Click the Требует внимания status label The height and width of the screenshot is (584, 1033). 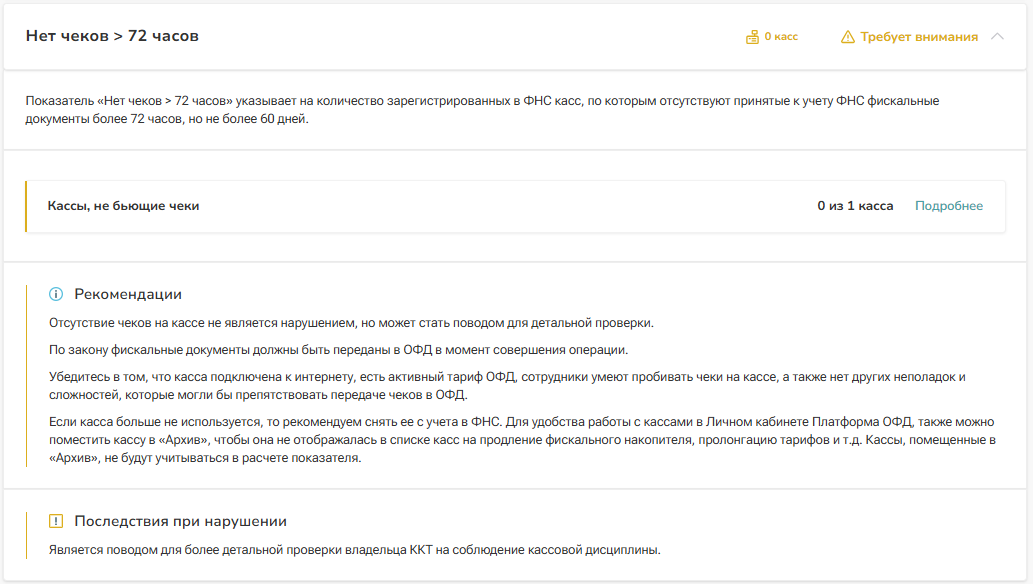coord(918,37)
